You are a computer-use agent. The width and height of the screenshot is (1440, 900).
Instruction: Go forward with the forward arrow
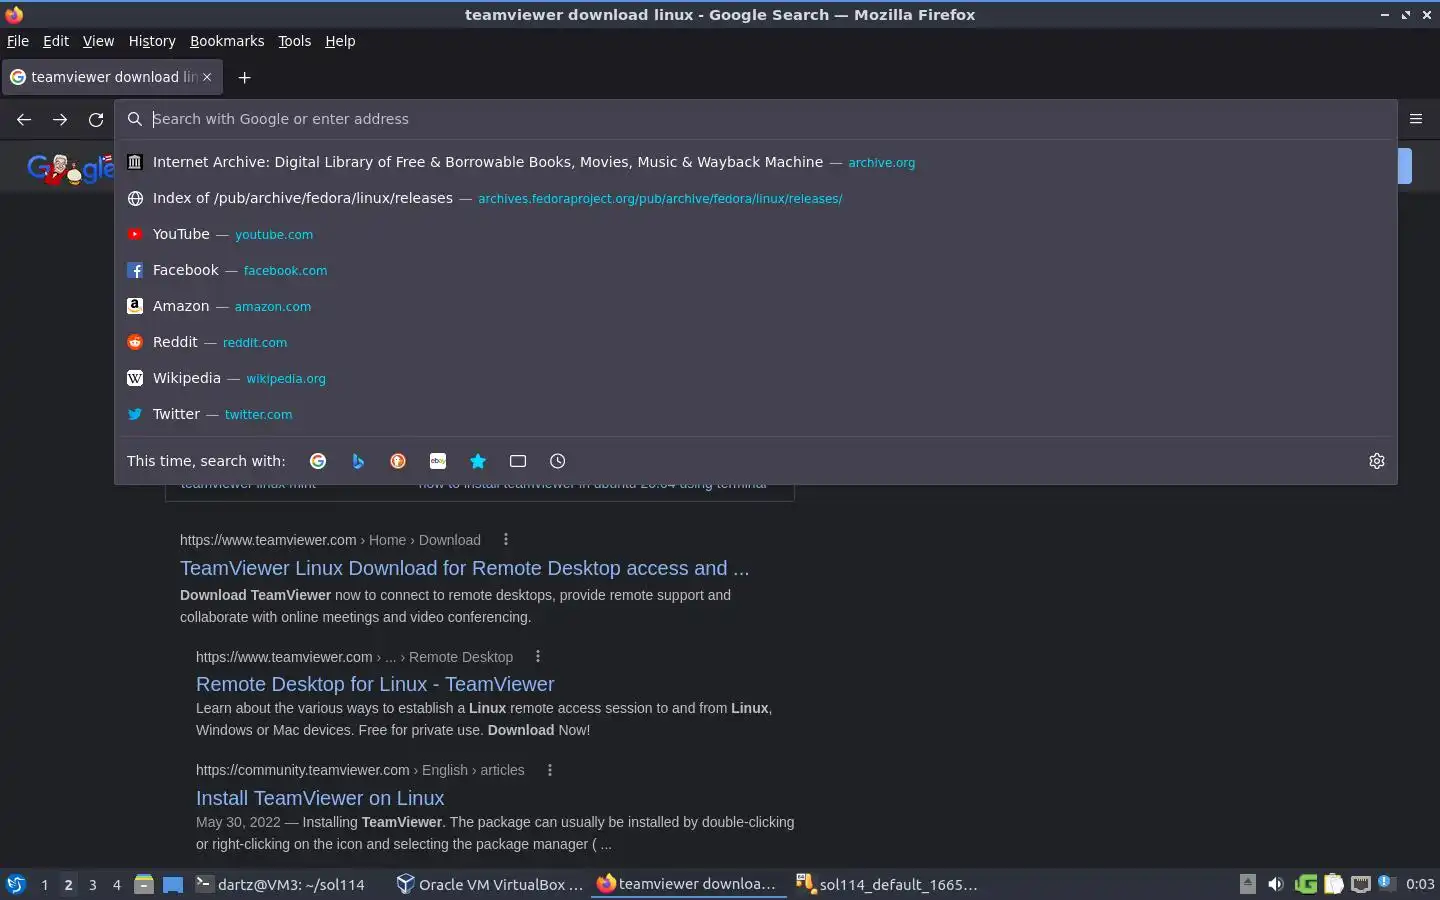pos(60,119)
